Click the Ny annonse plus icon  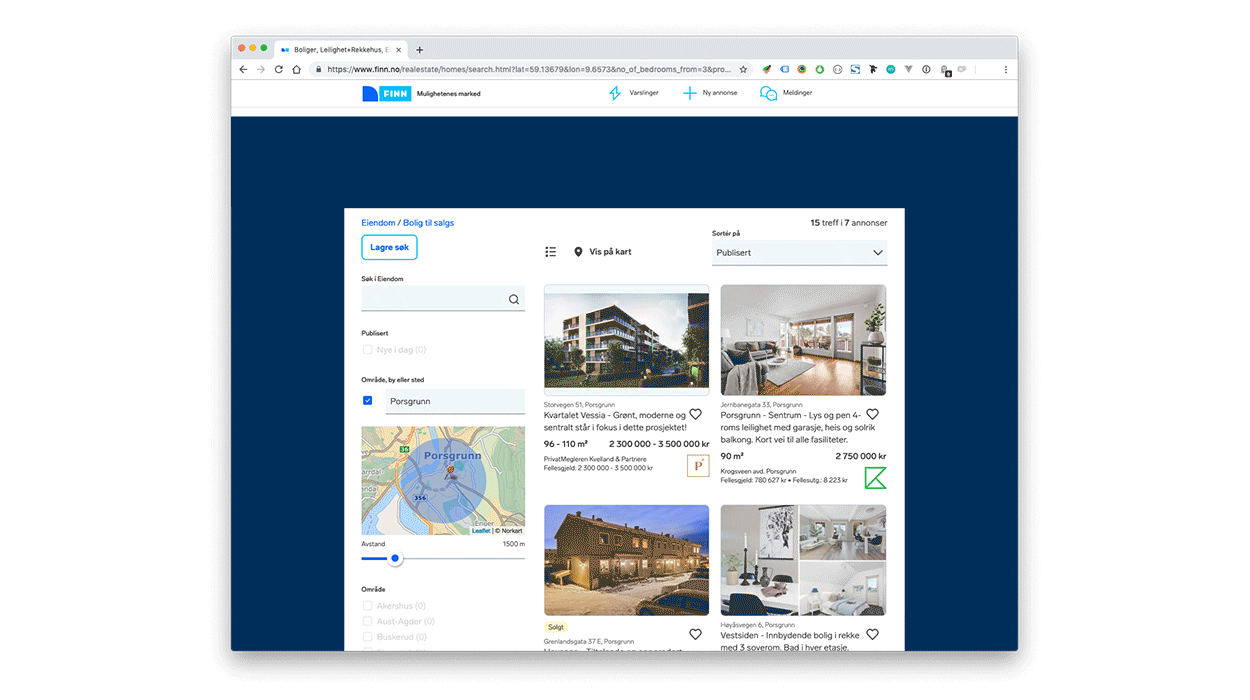coord(689,93)
